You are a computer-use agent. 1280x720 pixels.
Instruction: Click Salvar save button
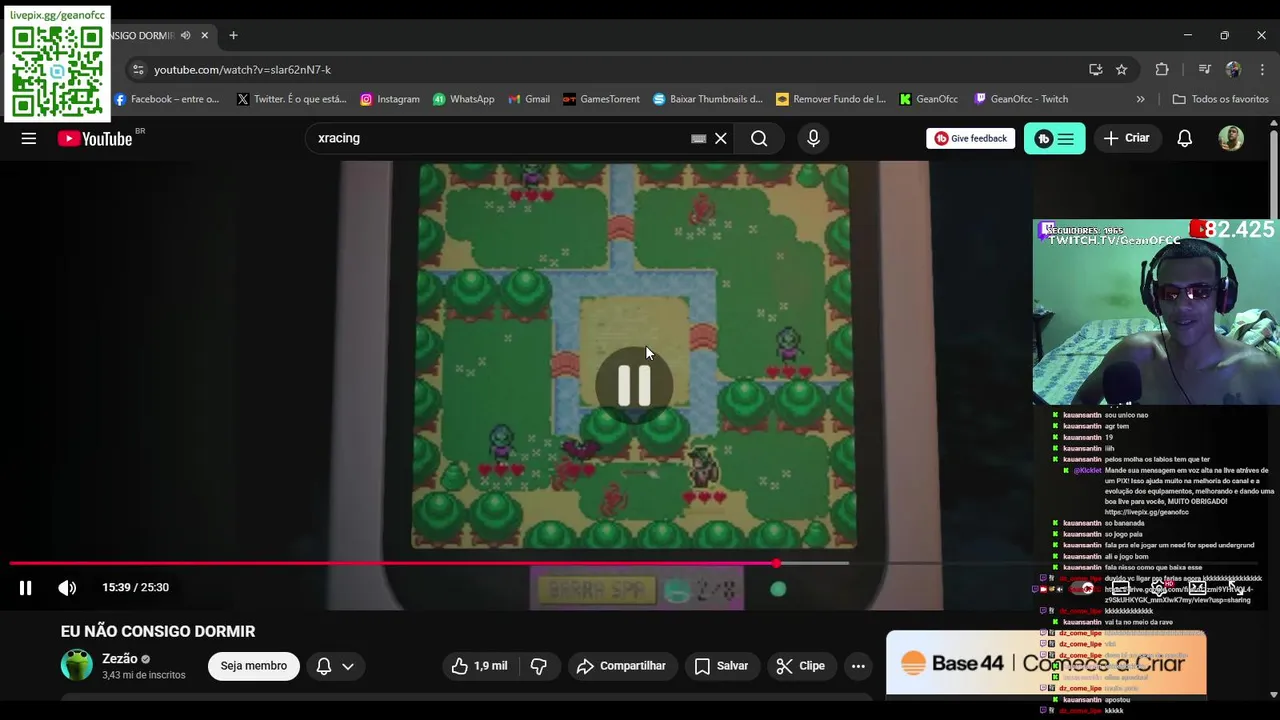(721, 666)
